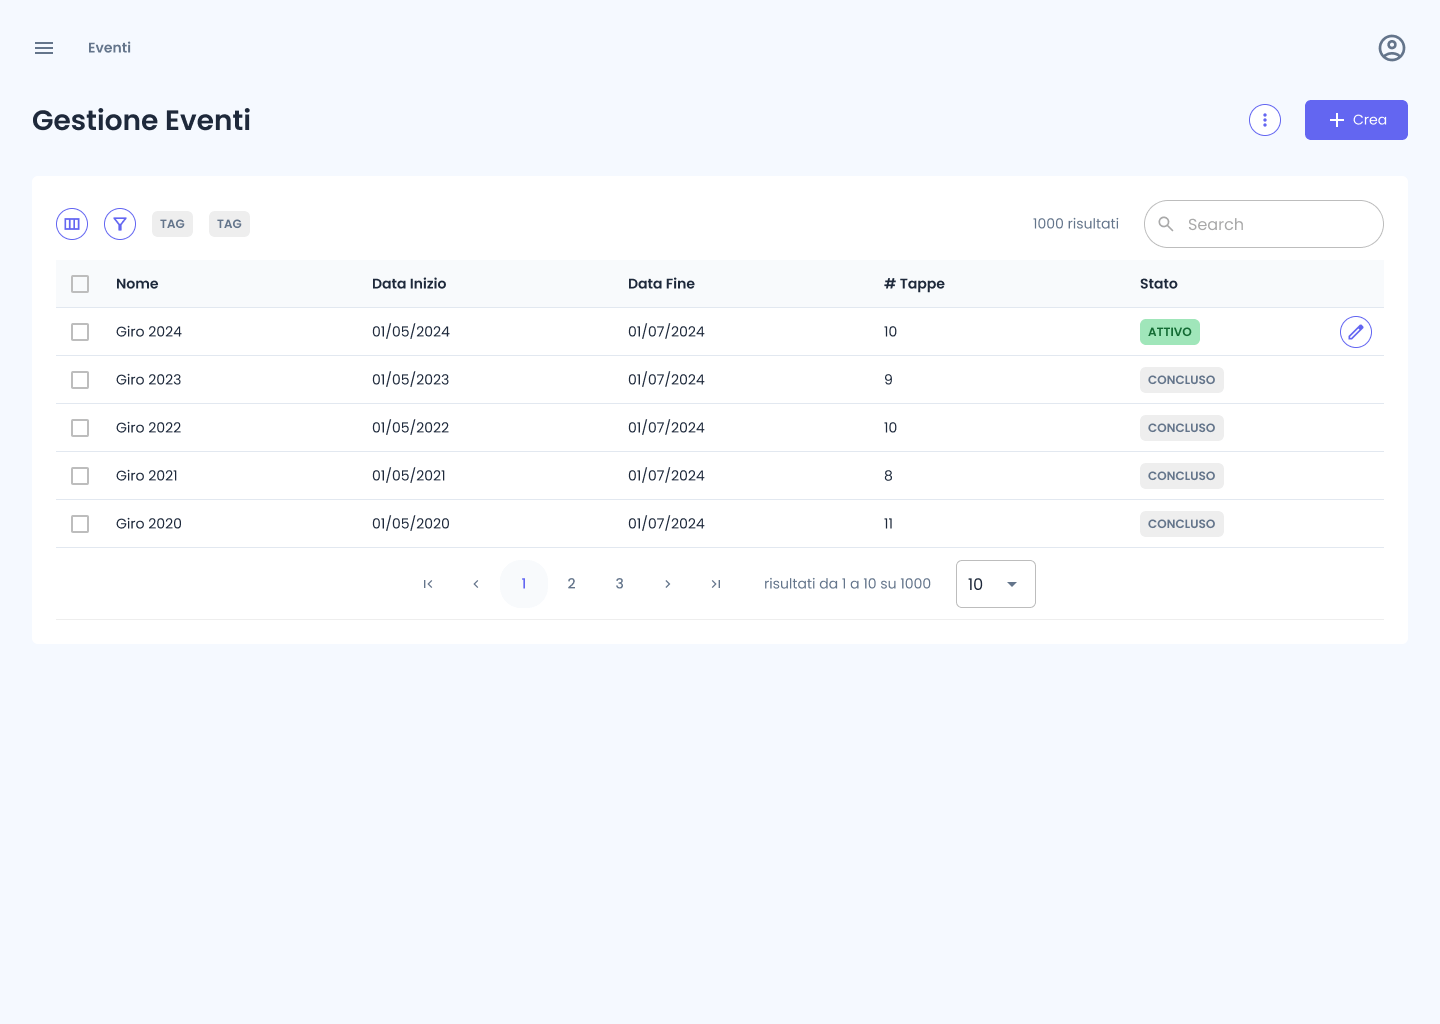The height and width of the screenshot is (1024, 1440).
Task: Sort by the # Tappe column header
Action: (914, 284)
